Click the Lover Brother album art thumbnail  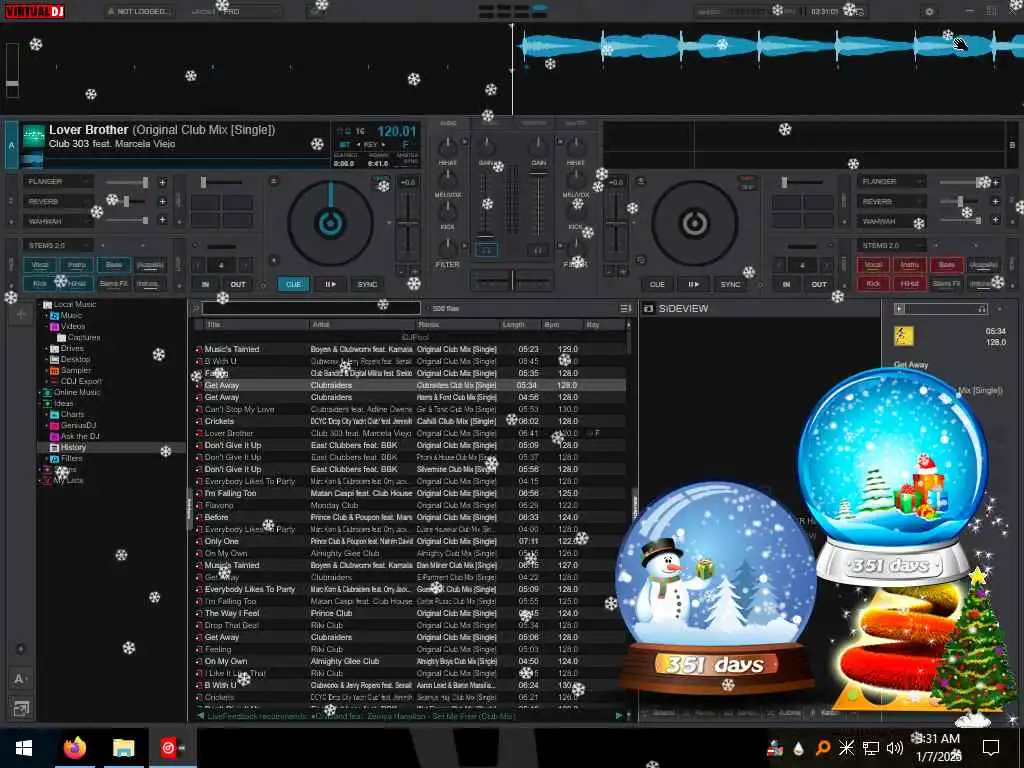click(33, 136)
